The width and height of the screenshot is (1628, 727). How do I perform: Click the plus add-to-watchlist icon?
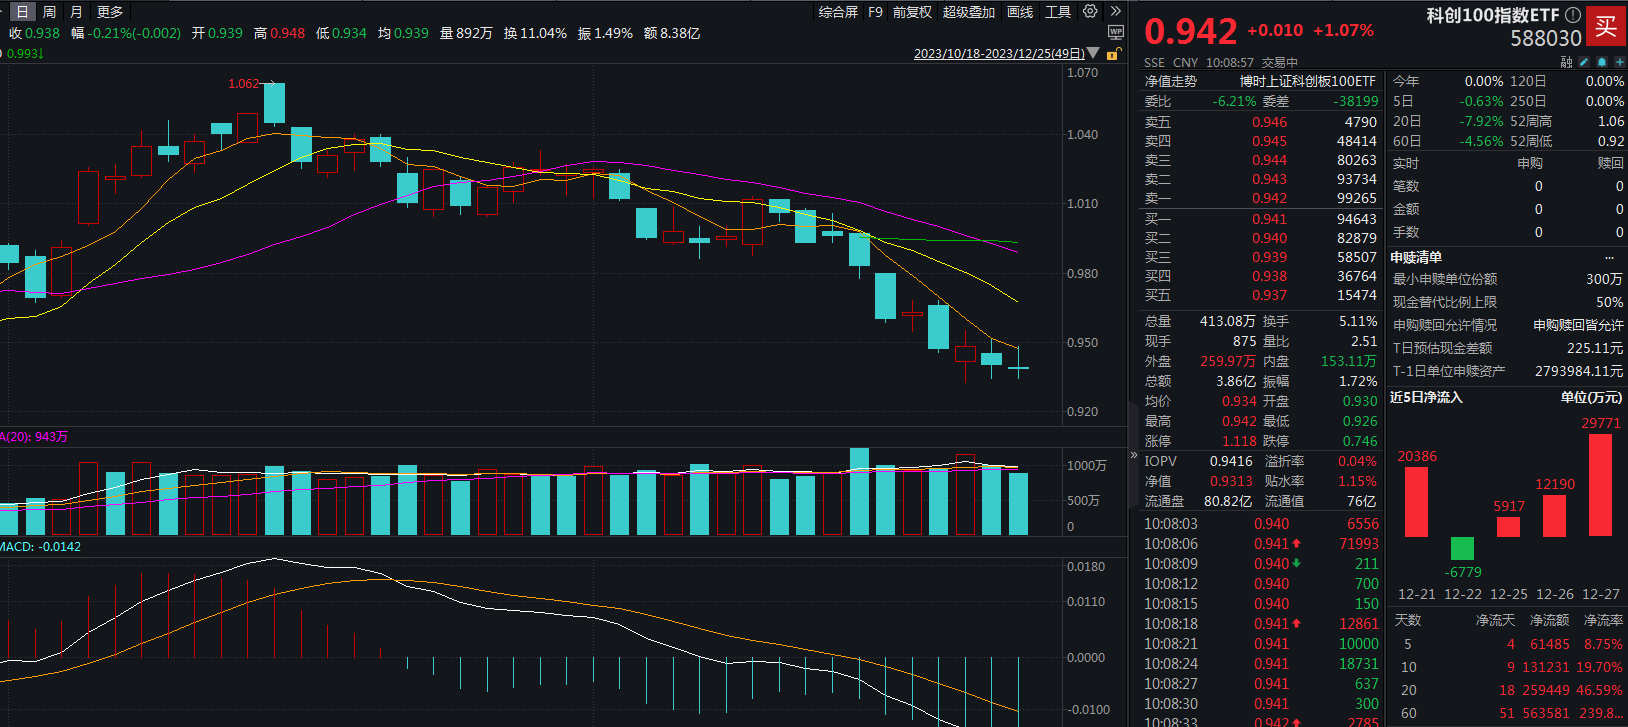click(1618, 62)
